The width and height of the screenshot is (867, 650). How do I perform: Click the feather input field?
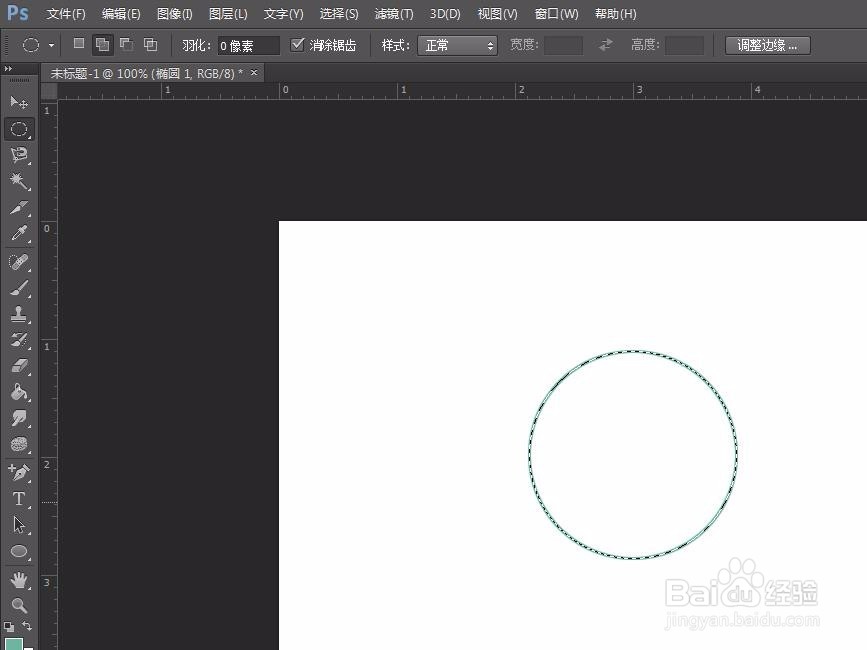pos(248,46)
